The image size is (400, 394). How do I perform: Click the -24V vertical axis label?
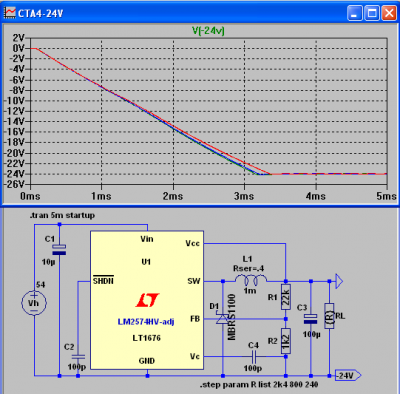14,174
